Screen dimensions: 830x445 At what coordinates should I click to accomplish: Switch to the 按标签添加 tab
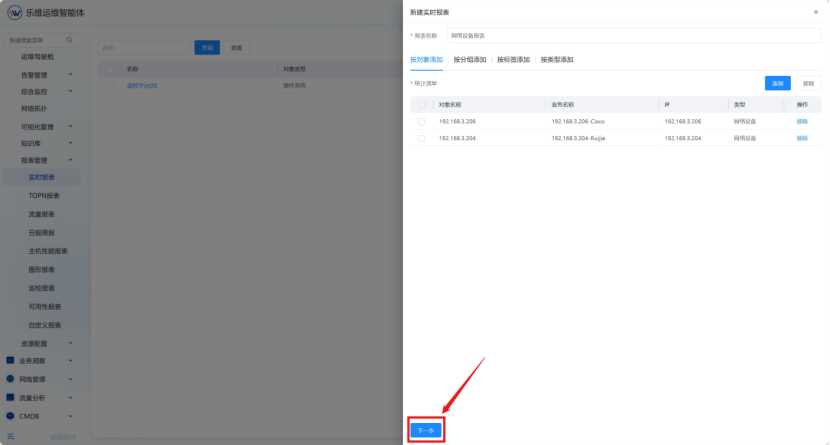coord(513,60)
